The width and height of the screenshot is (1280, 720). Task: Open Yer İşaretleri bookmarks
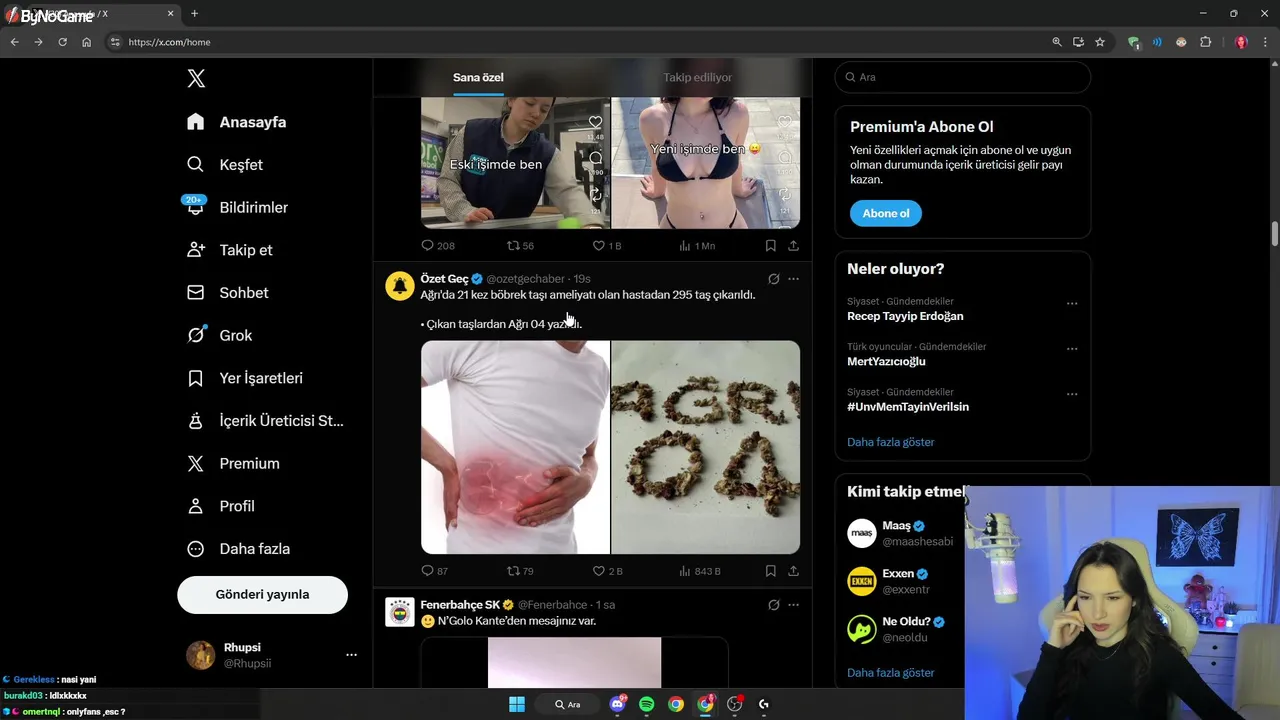[245, 378]
